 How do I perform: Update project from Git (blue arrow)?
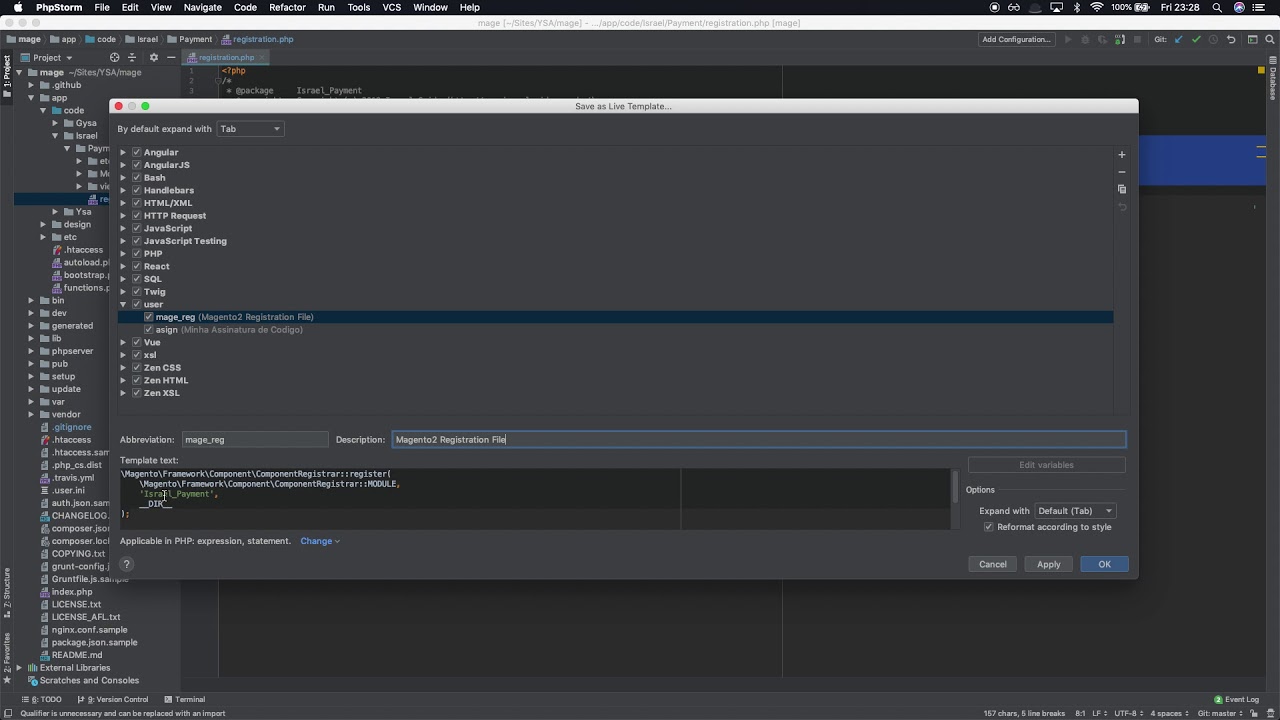coord(1178,40)
